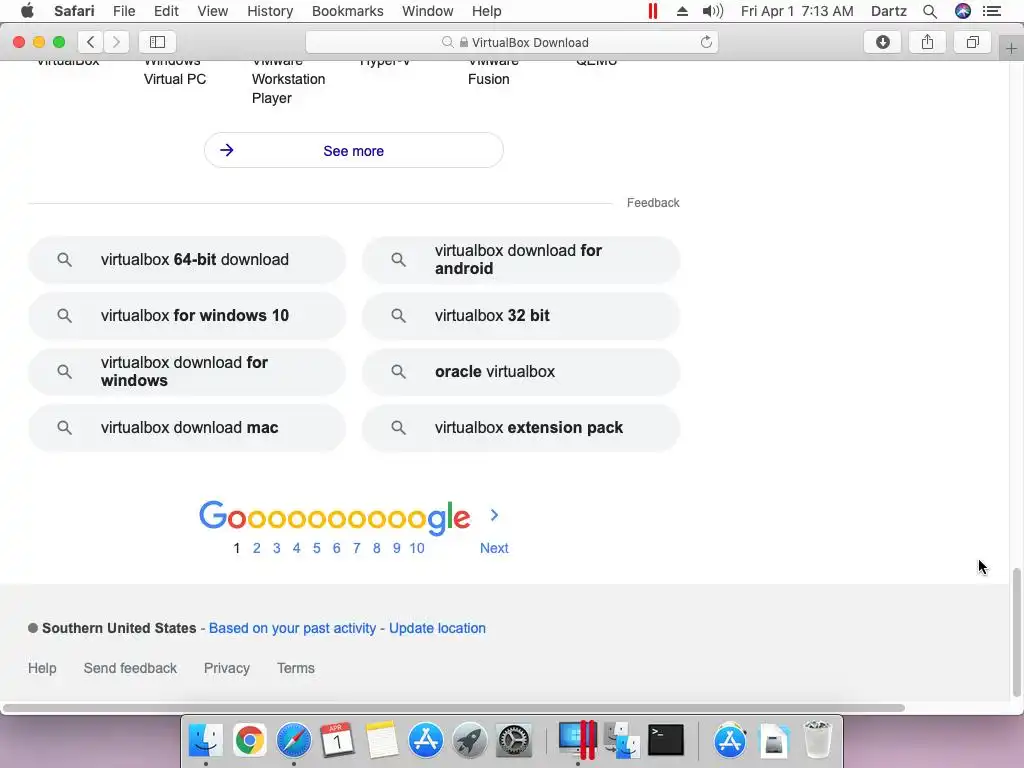This screenshot has height=768, width=1024.
Task: Open Launchpad rocket in the Dock
Action: pos(470,740)
